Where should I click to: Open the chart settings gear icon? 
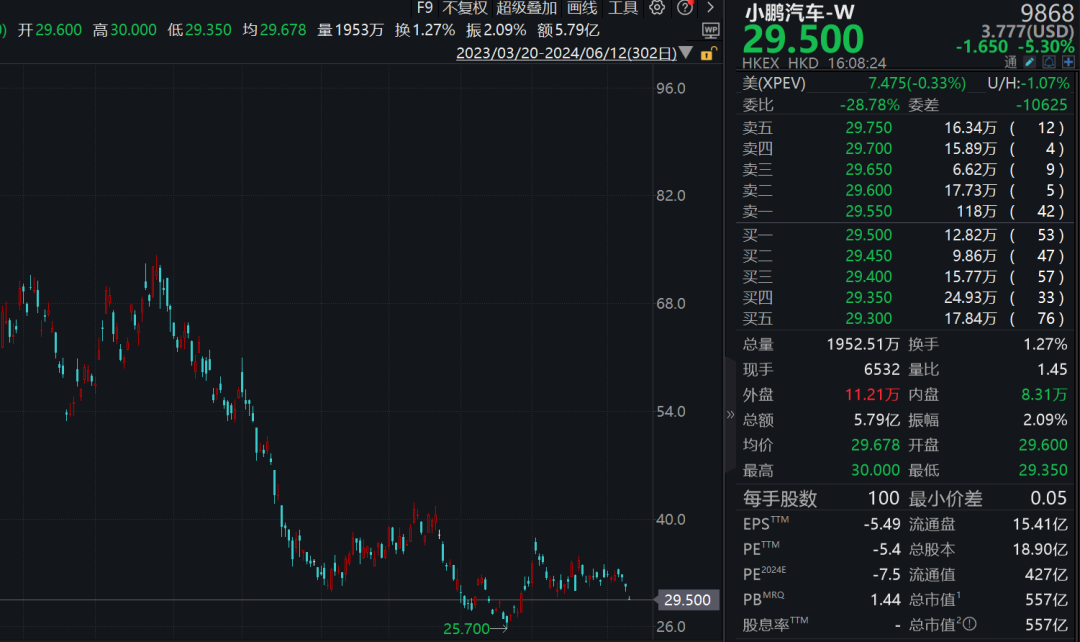pos(658,8)
